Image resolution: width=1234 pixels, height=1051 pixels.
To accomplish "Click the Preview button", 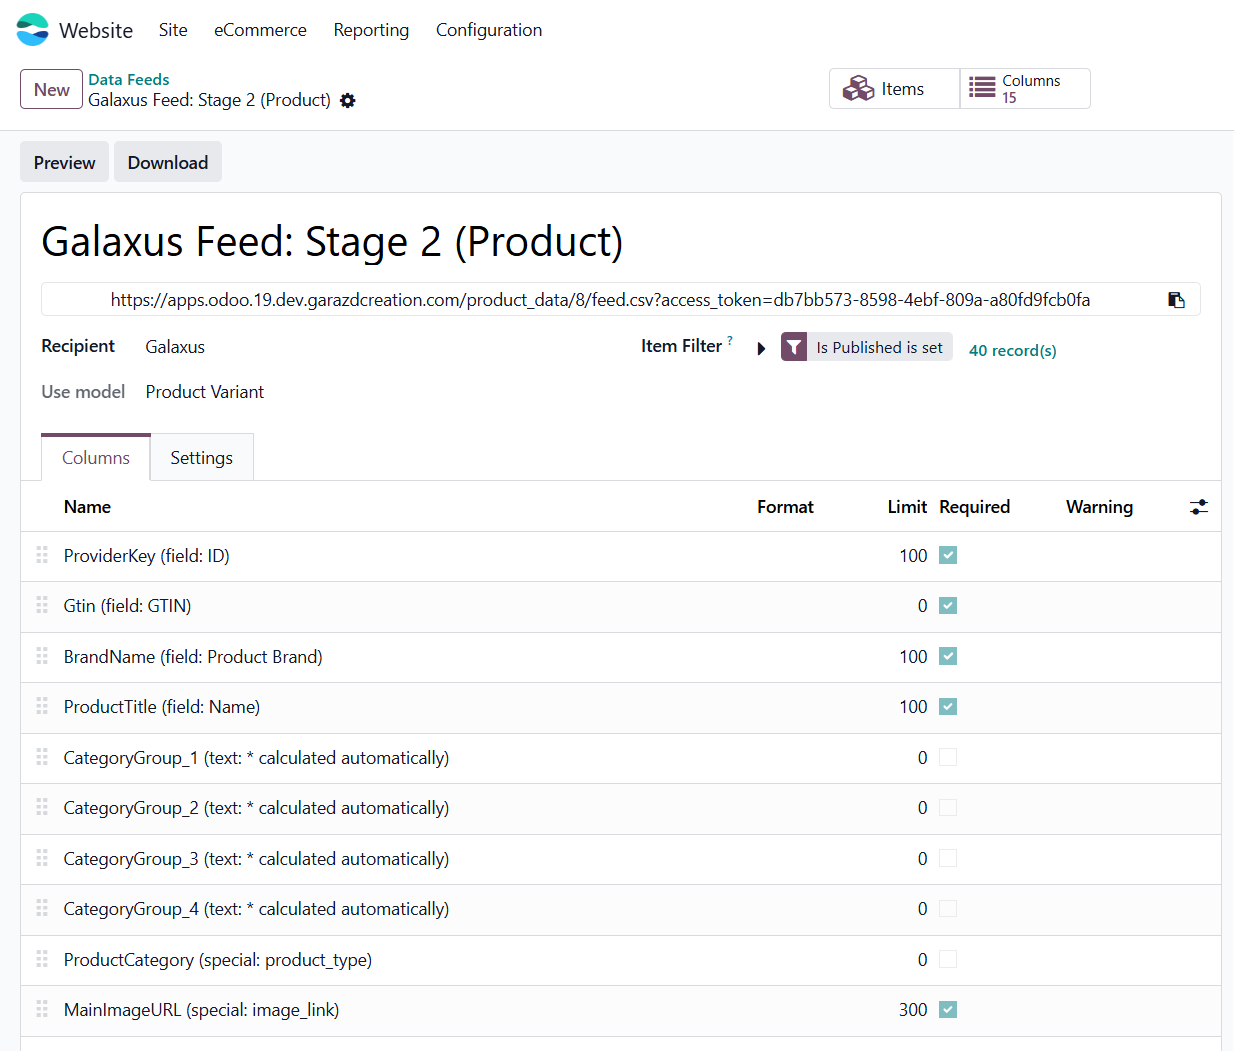I will 64,162.
